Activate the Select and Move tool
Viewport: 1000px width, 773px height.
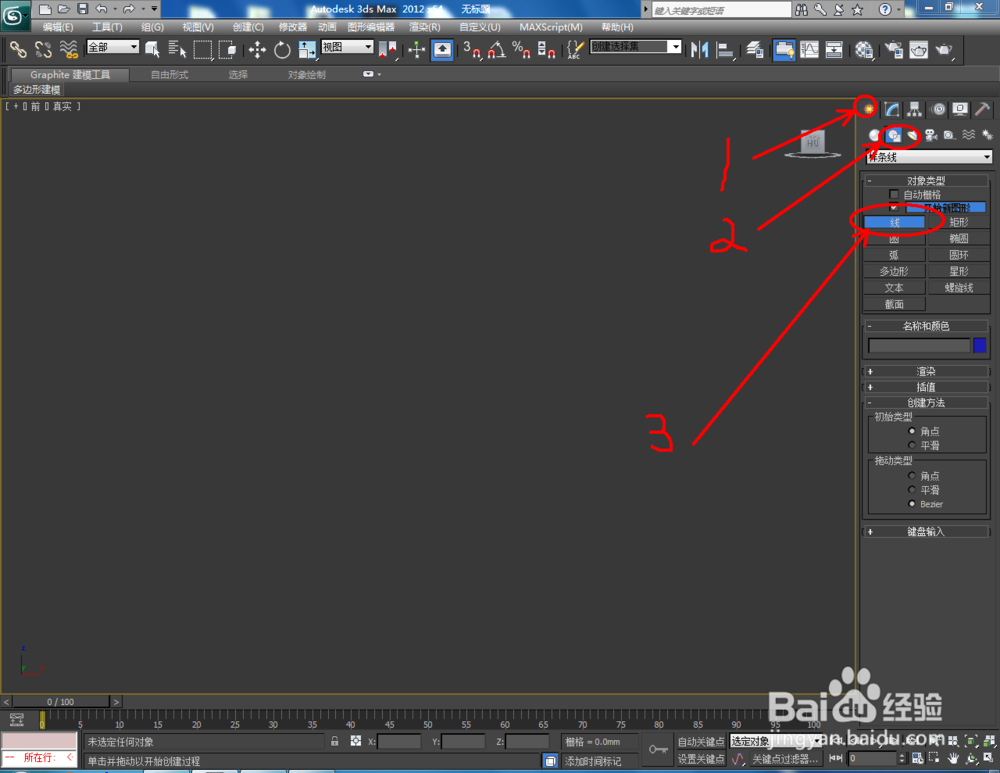pyautogui.click(x=257, y=49)
